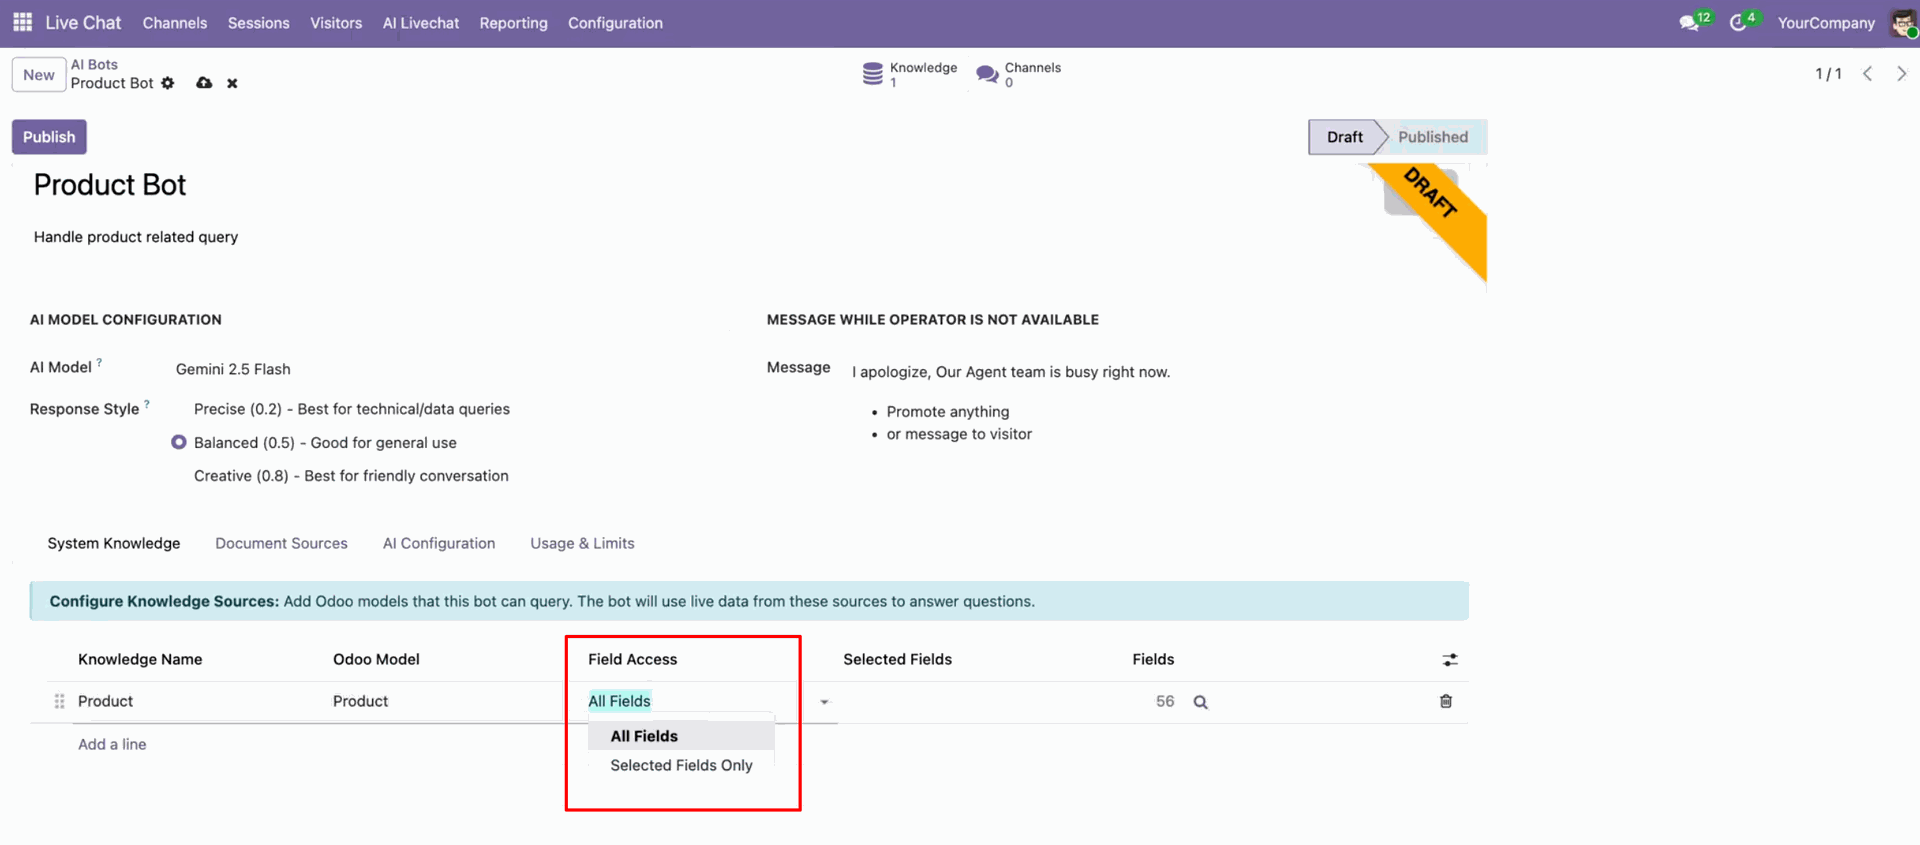Delete the Product knowledge row
Screen dimensions: 1920x845
pos(1445,701)
